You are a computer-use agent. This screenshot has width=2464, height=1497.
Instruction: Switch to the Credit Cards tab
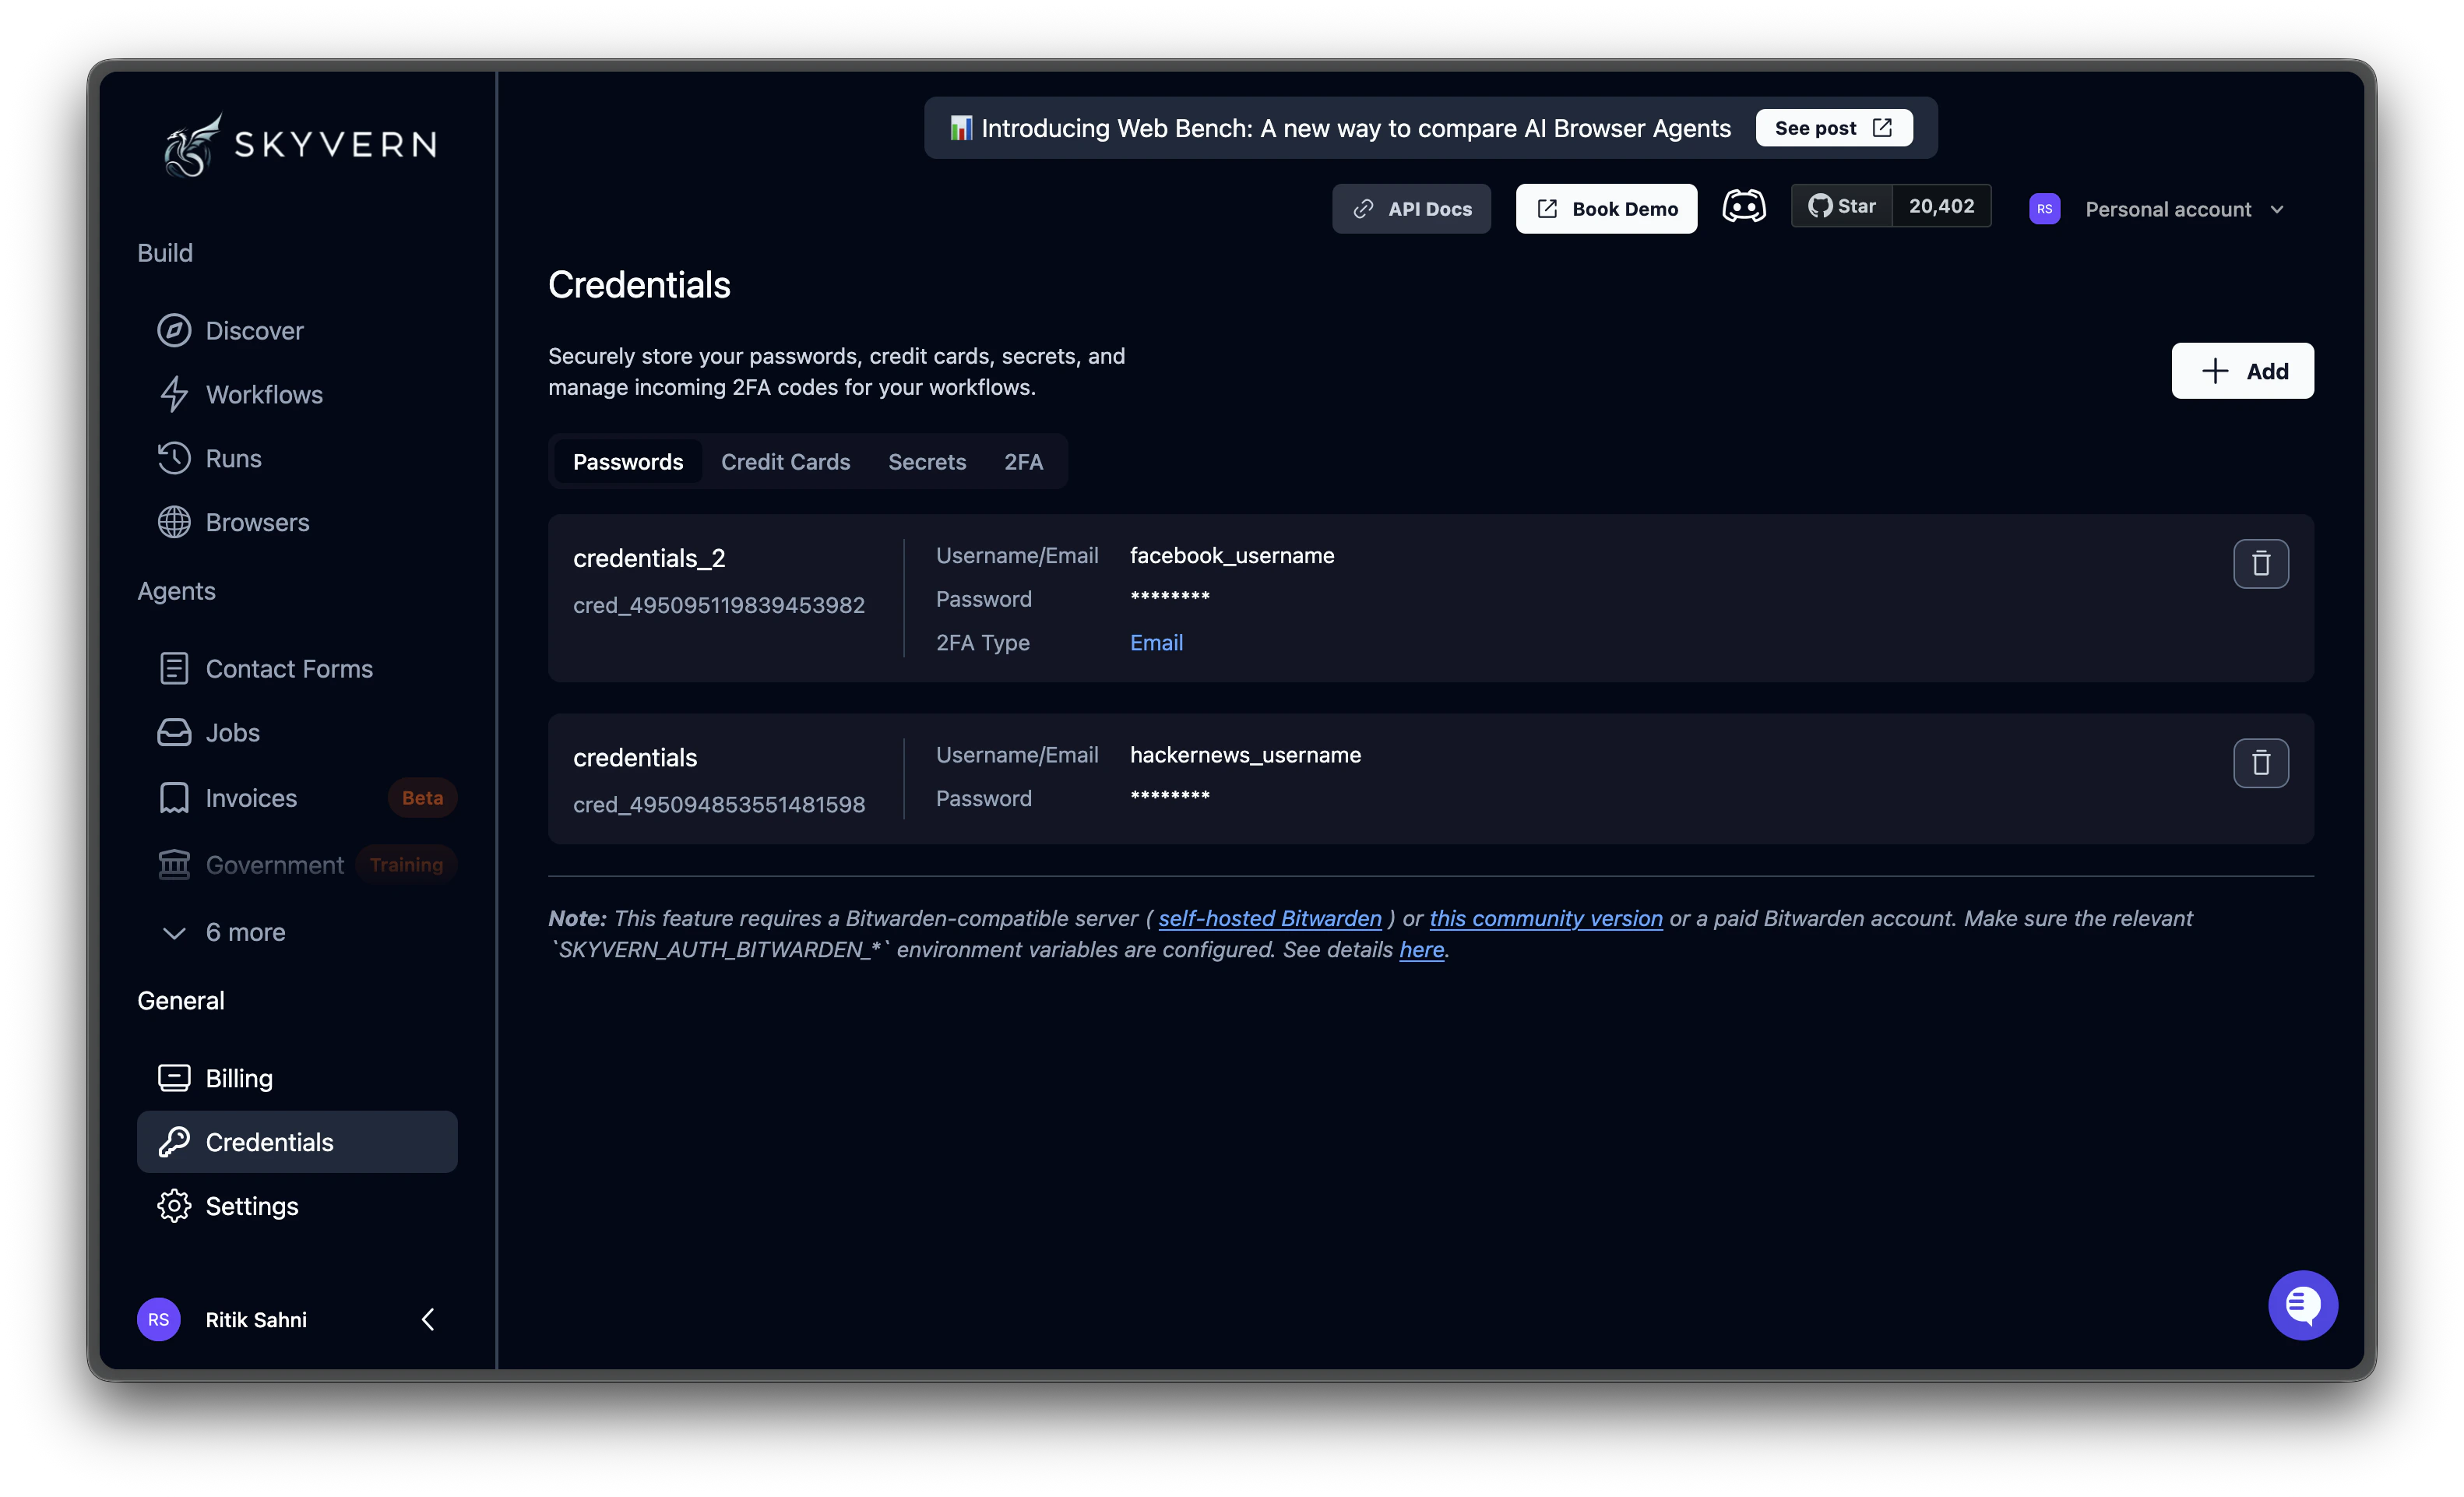coord(786,461)
